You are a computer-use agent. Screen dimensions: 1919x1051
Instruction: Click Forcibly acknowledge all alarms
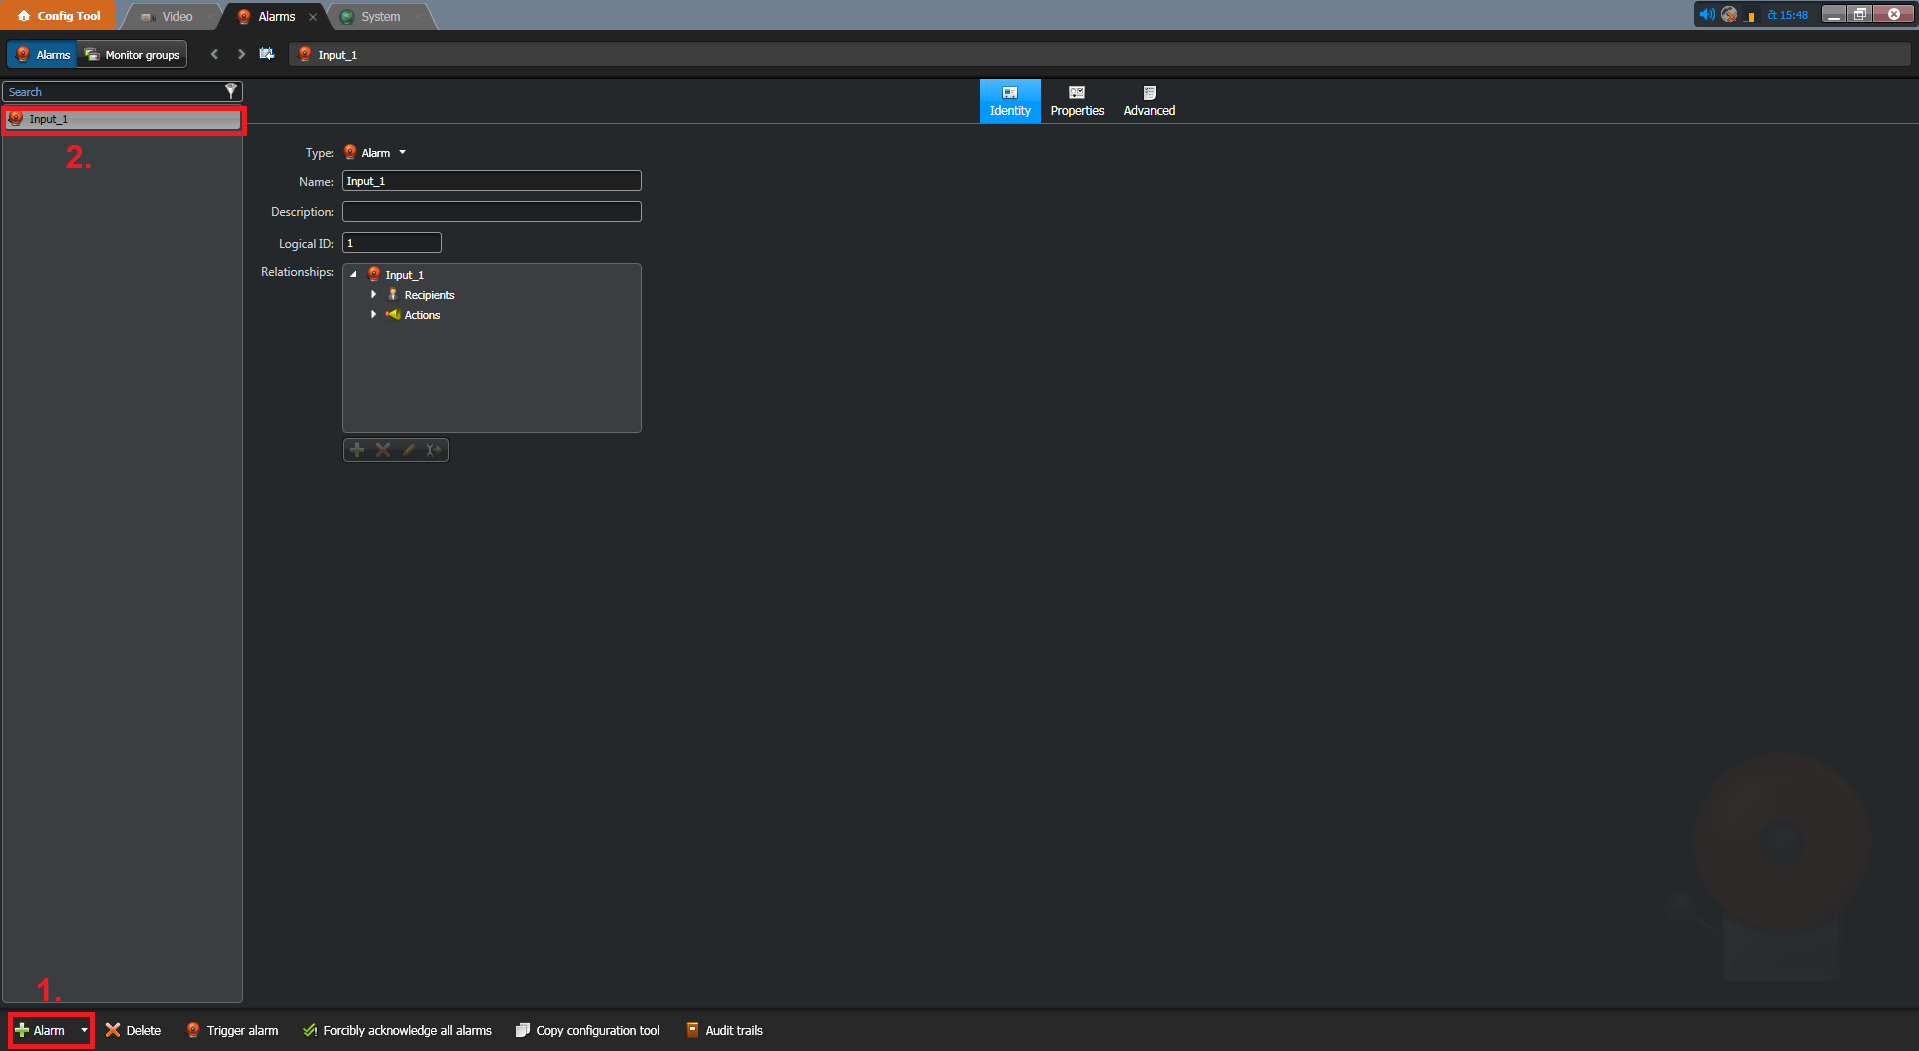tap(397, 1030)
